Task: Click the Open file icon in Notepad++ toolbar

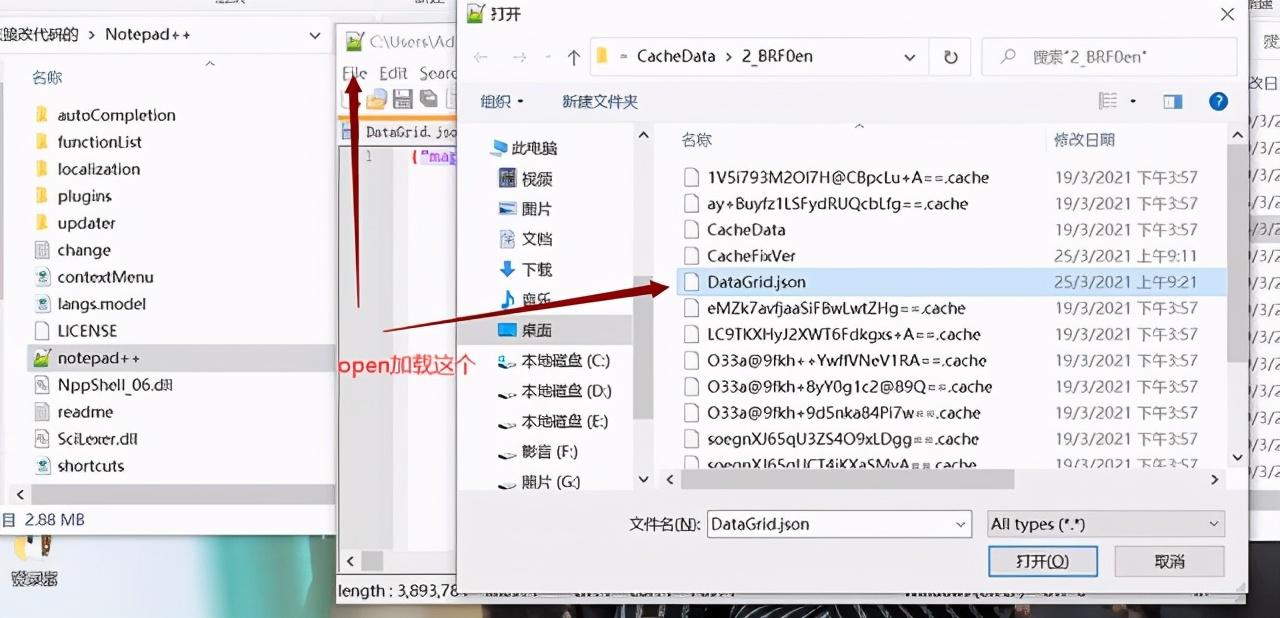Action: pyautogui.click(x=376, y=99)
